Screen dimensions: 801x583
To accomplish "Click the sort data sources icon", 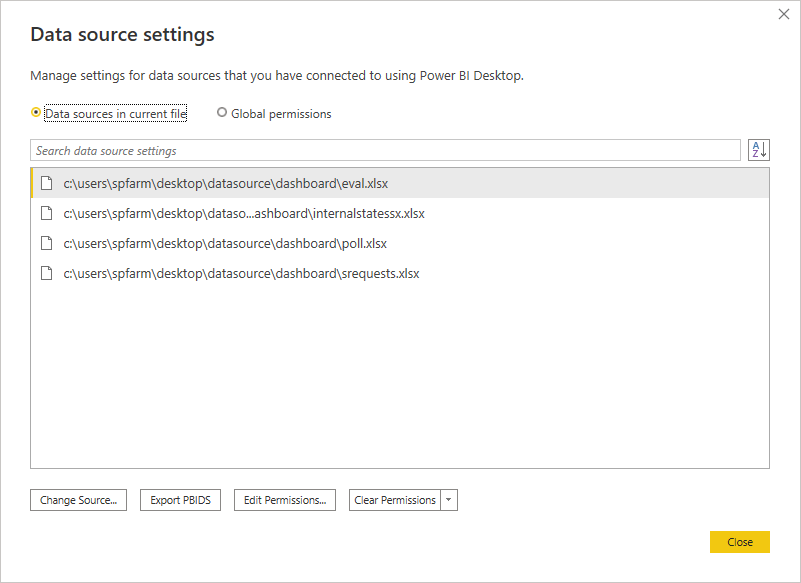I will [x=759, y=149].
